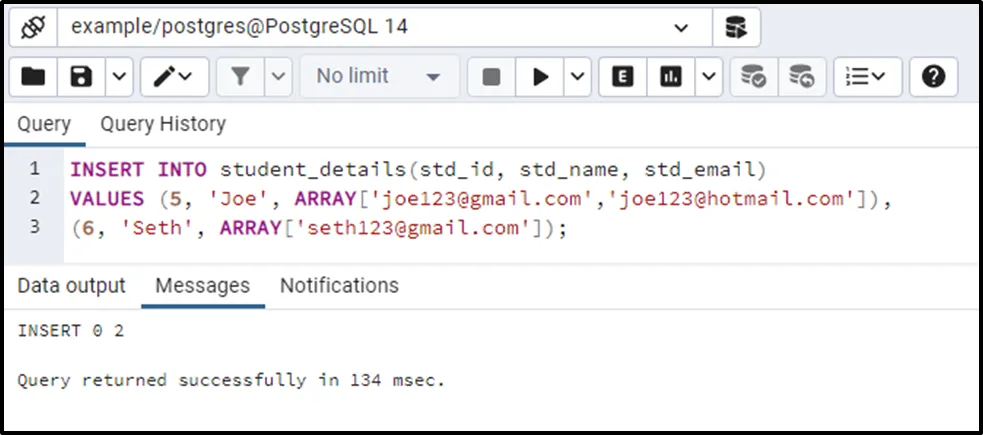Click the INSERT 0 2 message
This screenshot has width=983, height=435.
pos(71,331)
